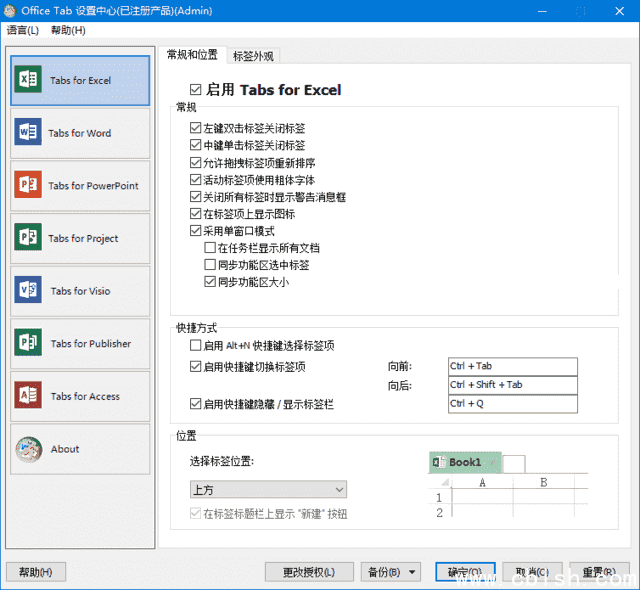Disable 关闭所有标签时显示警告消息框

pyautogui.click(x=196, y=197)
